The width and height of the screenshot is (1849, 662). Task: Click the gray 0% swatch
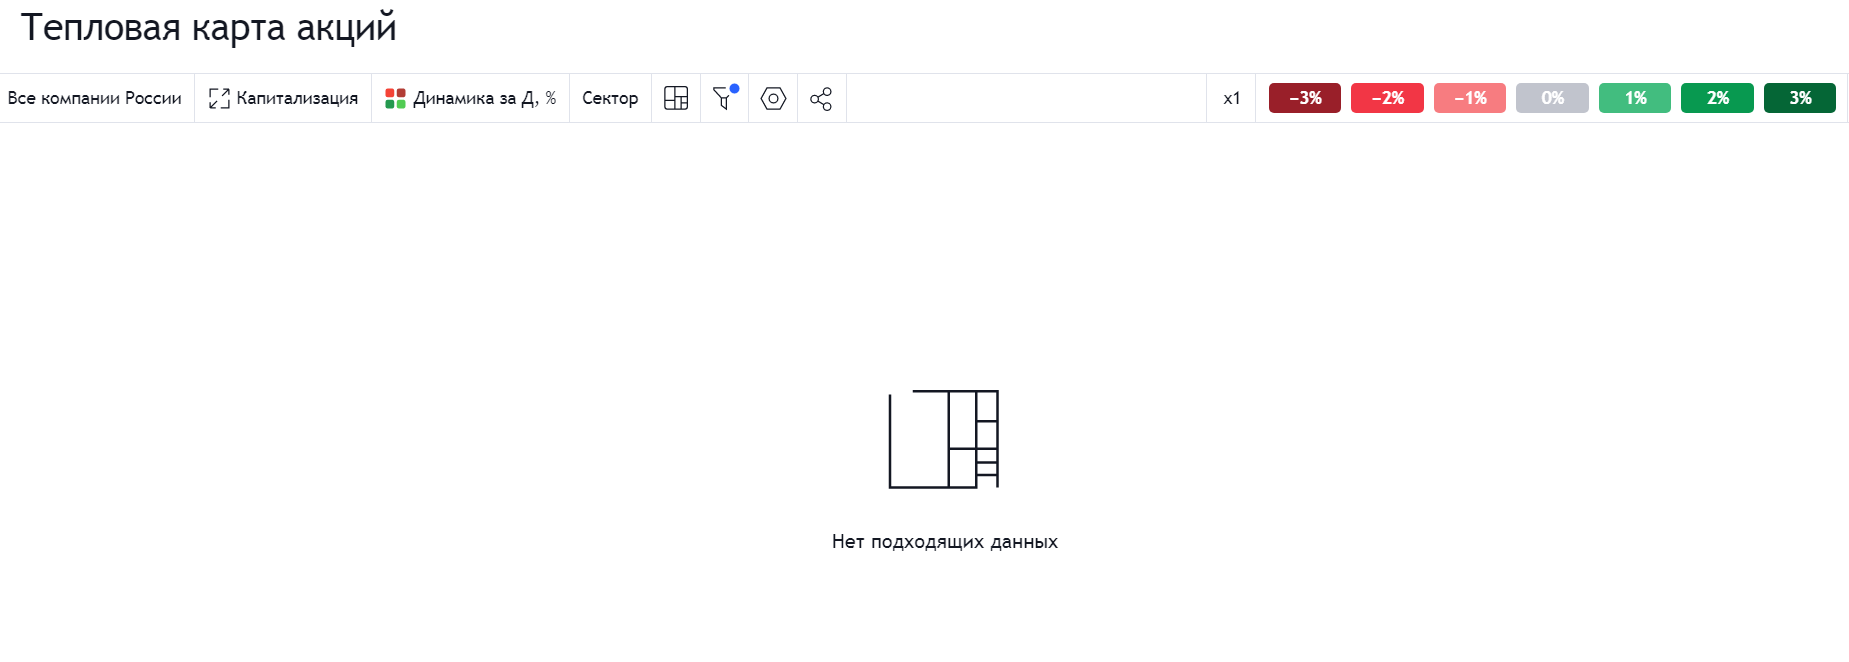[x=1552, y=98]
